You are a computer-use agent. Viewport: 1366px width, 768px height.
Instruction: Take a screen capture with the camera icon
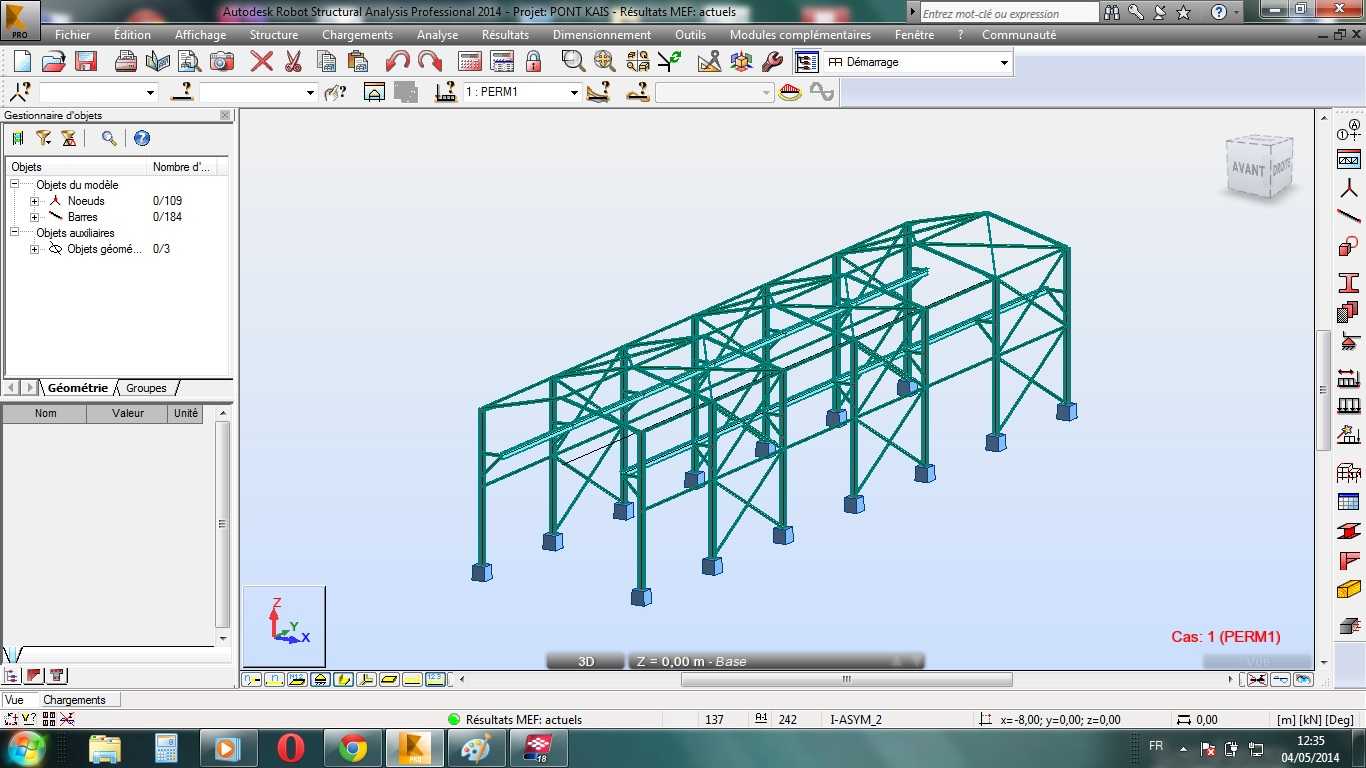click(221, 61)
